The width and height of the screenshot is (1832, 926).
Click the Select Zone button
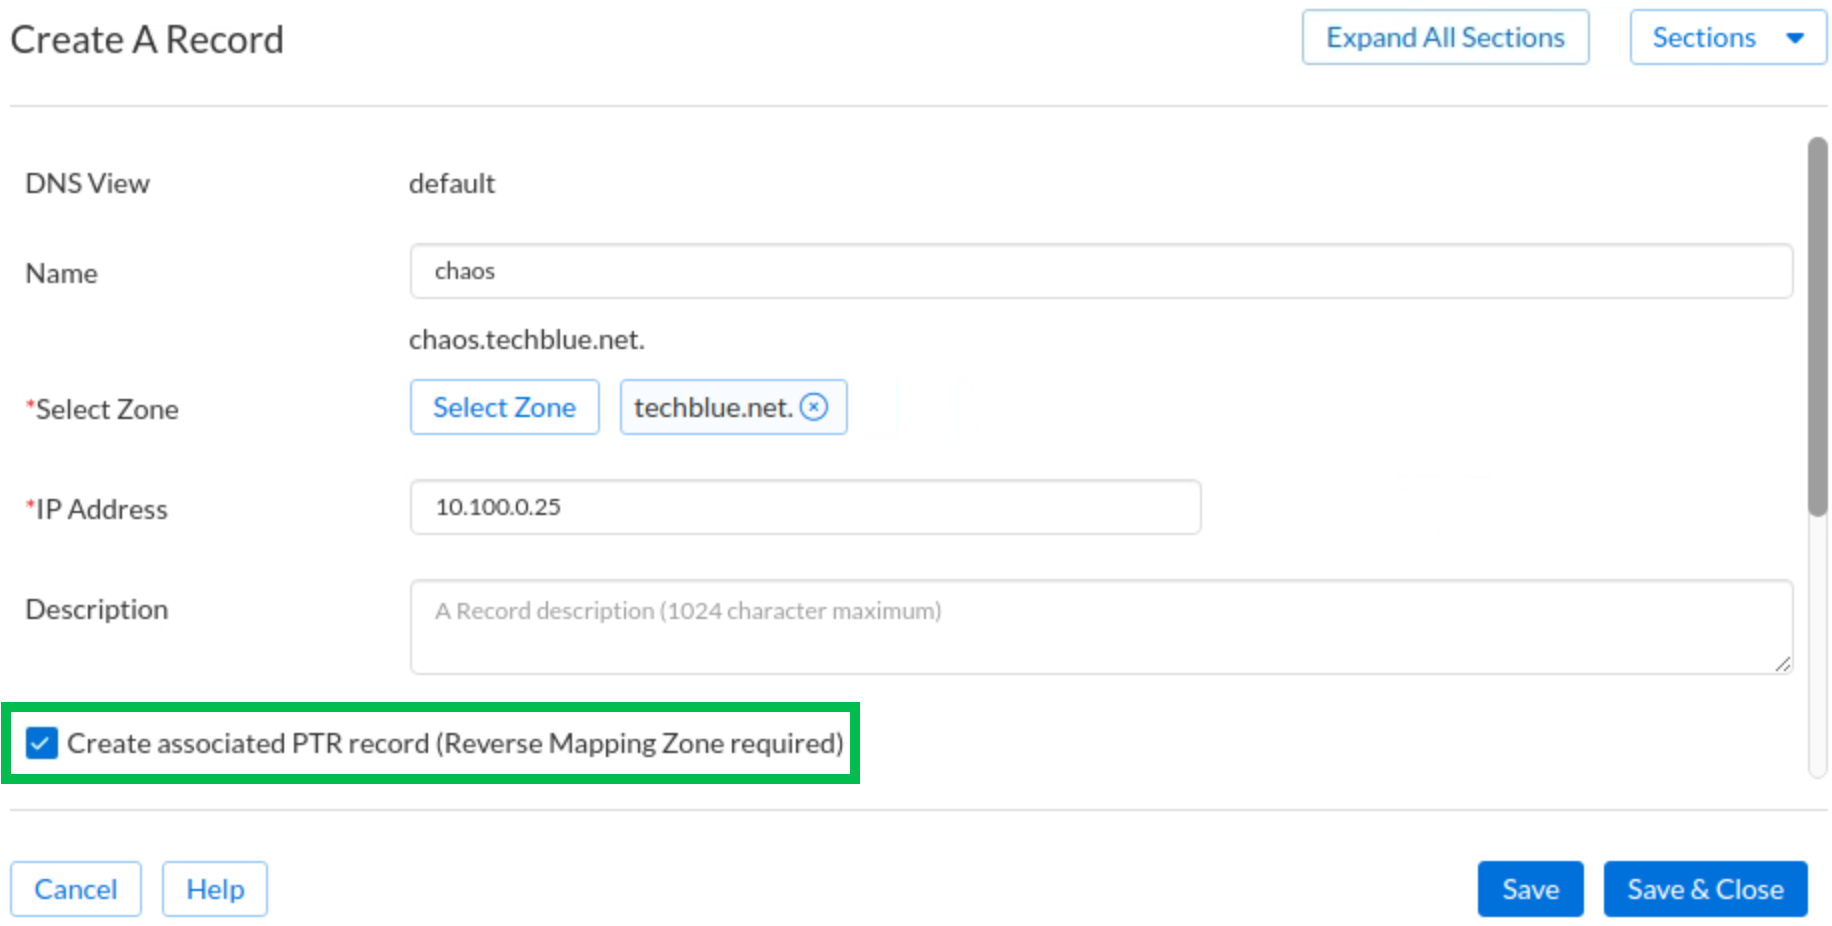tap(504, 407)
